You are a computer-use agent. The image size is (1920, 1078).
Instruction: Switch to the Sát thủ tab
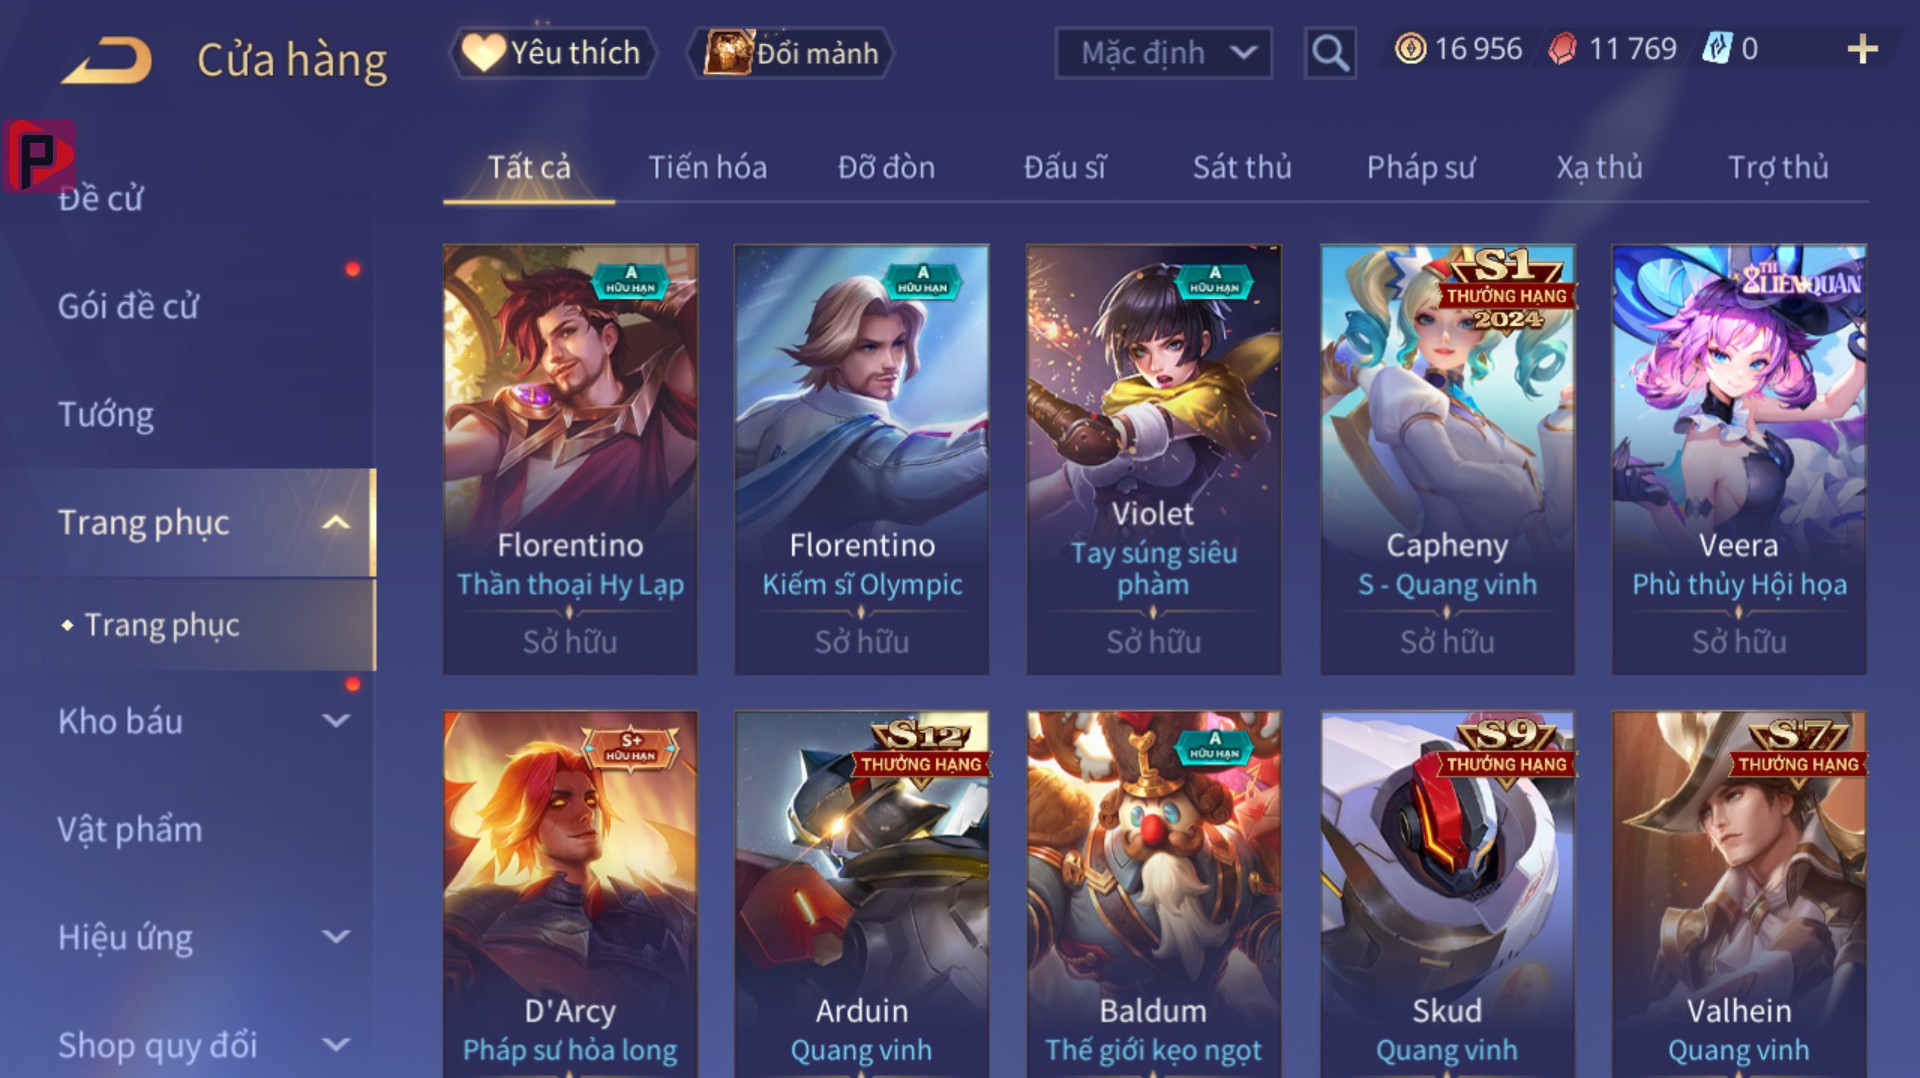[1241, 167]
